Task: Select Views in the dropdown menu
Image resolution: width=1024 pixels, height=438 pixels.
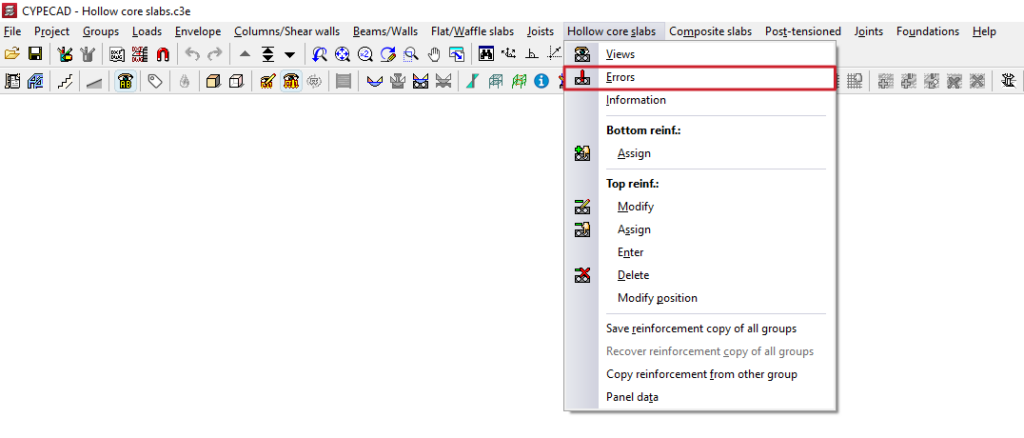Action: 700,54
